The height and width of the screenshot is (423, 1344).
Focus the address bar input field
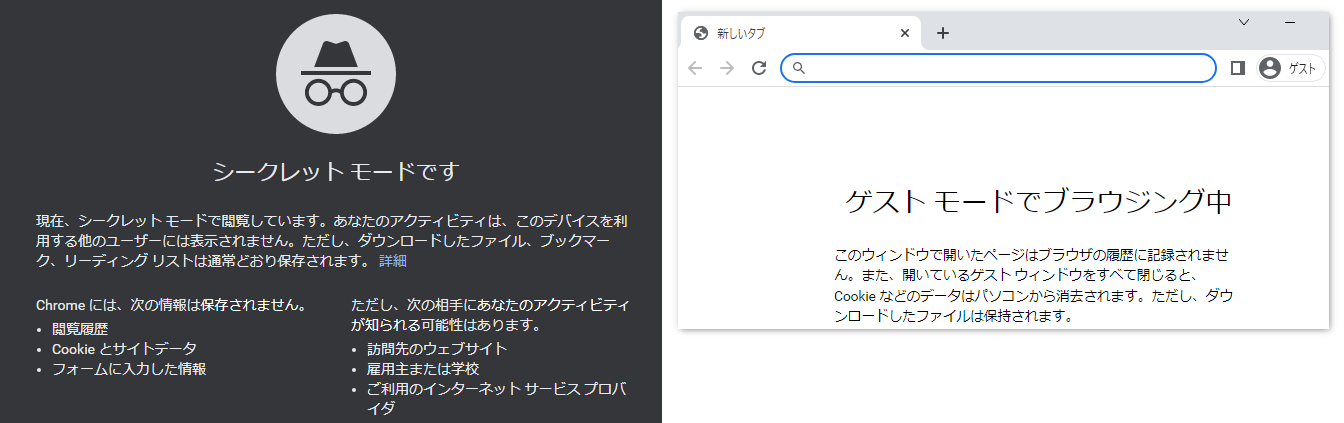[x=1000, y=68]
